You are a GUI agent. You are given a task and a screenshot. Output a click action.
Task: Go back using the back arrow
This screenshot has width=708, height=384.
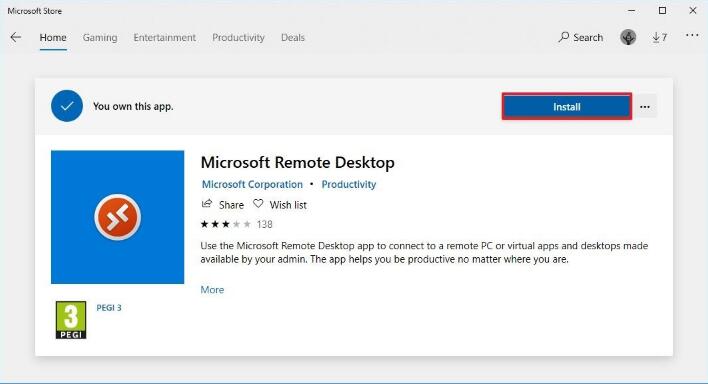[x=16, y=37]
